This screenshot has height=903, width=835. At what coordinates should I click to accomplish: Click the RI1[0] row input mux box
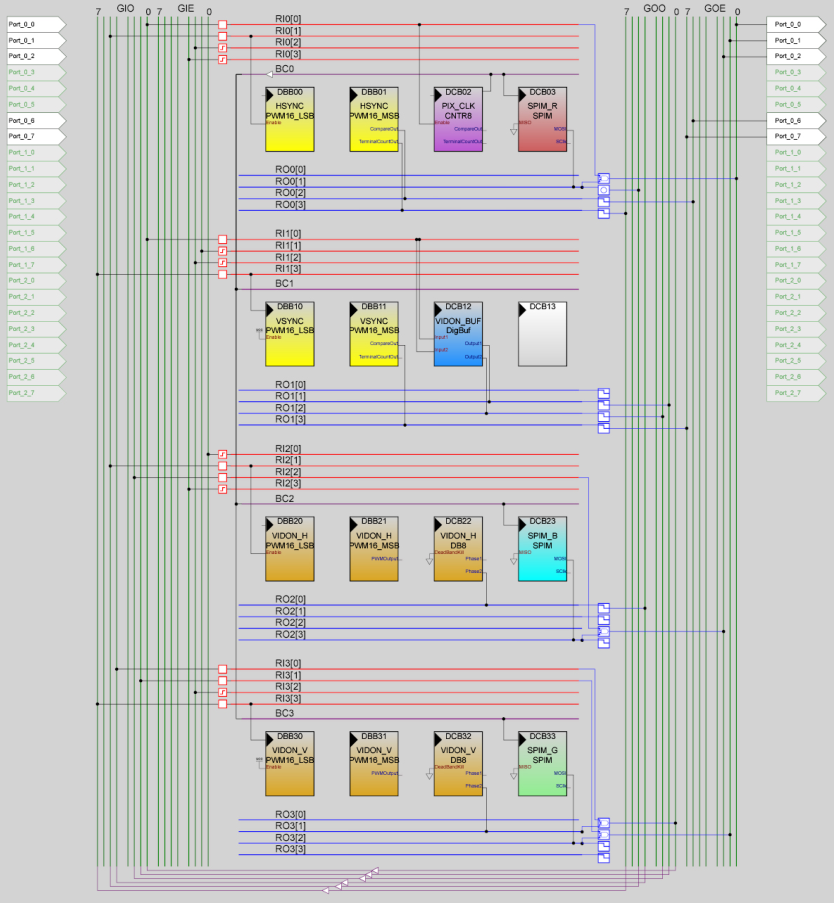coord(223,239)
